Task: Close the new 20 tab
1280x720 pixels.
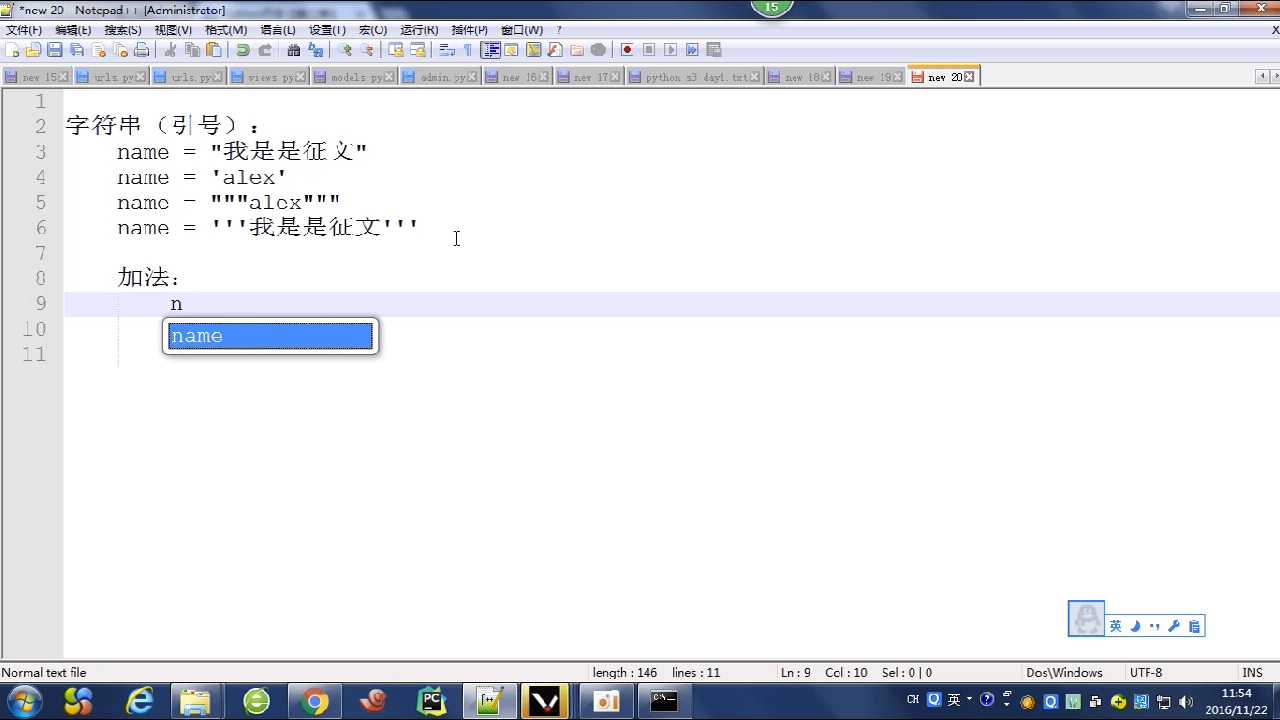Action: pos(969,77)
